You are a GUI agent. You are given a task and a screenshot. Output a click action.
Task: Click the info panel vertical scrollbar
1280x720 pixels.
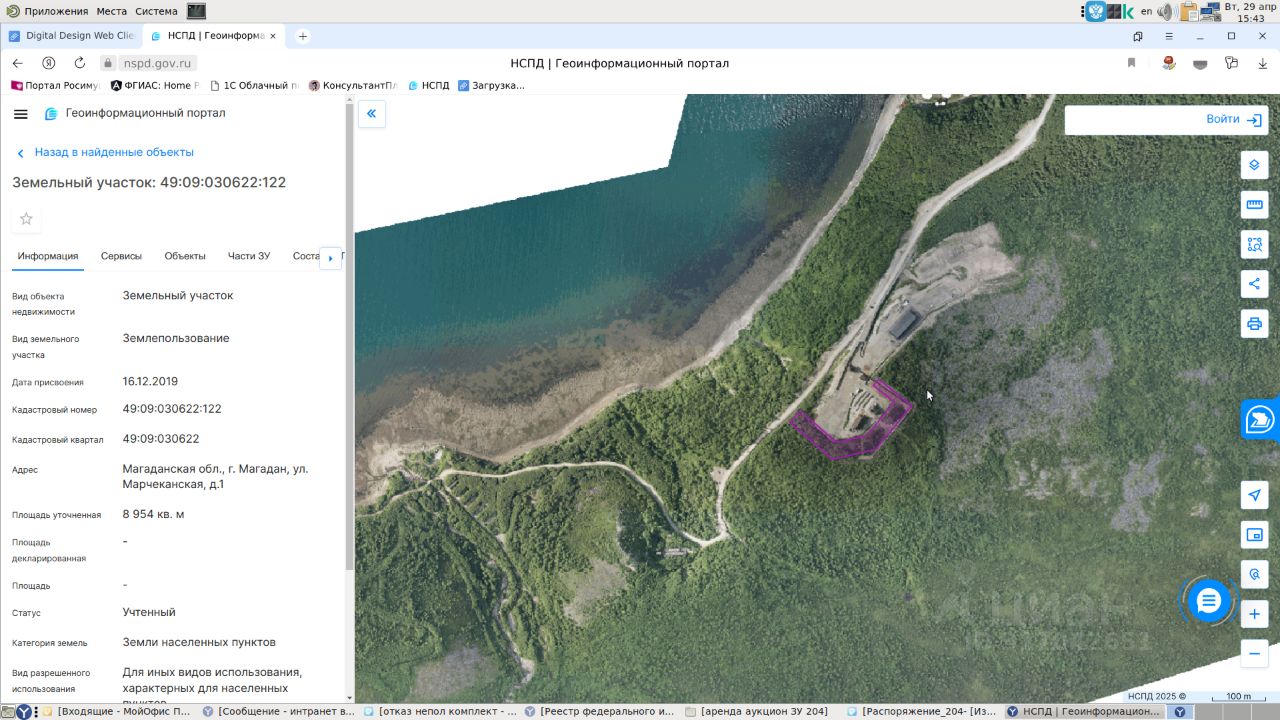(x=349, y=335)
